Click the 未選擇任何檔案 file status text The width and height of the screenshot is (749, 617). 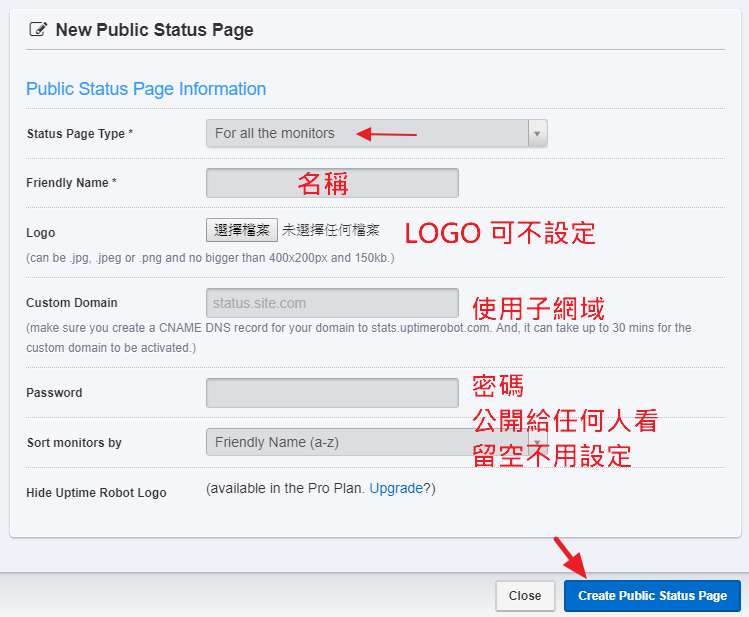click(331, 230)
